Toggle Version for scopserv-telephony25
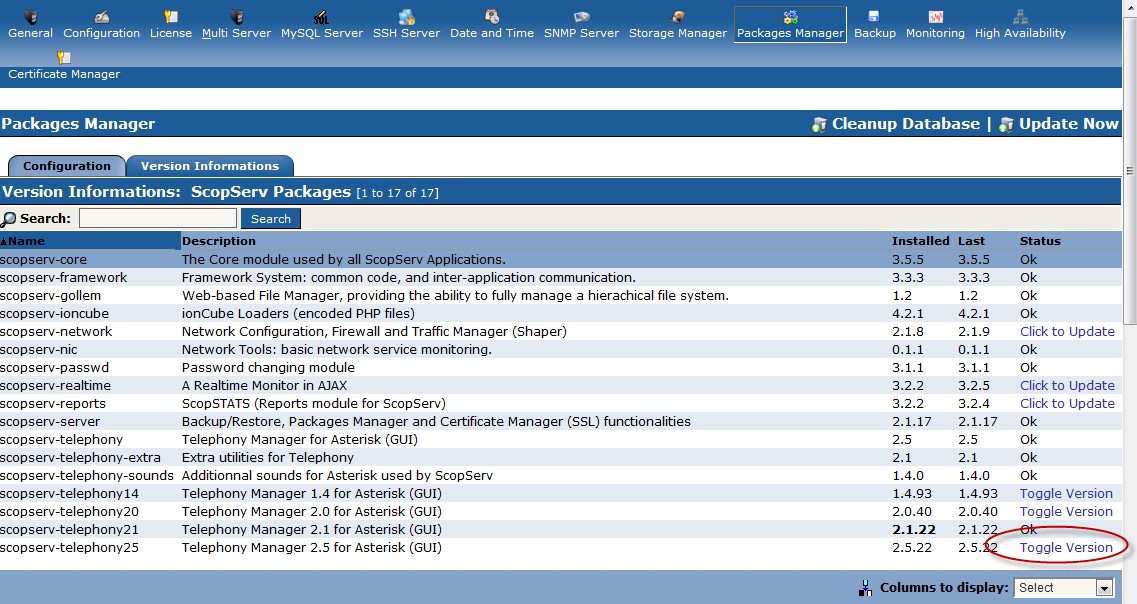This screenshot has width=1137, height=604. (1066, 548)
